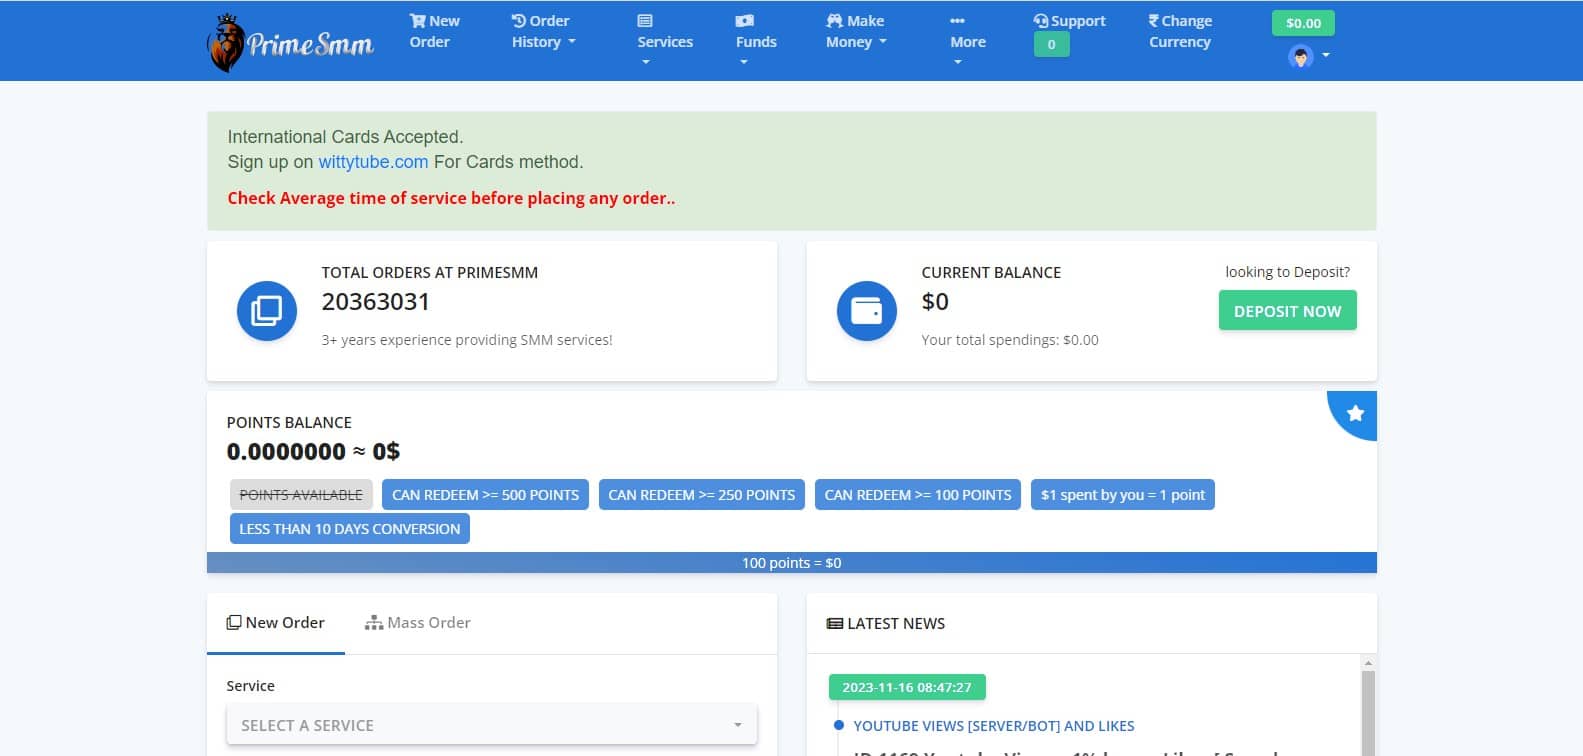1583x756 pixels.
Task: Switch to the Mass Order tab
Action: click(x=417, y=623)
